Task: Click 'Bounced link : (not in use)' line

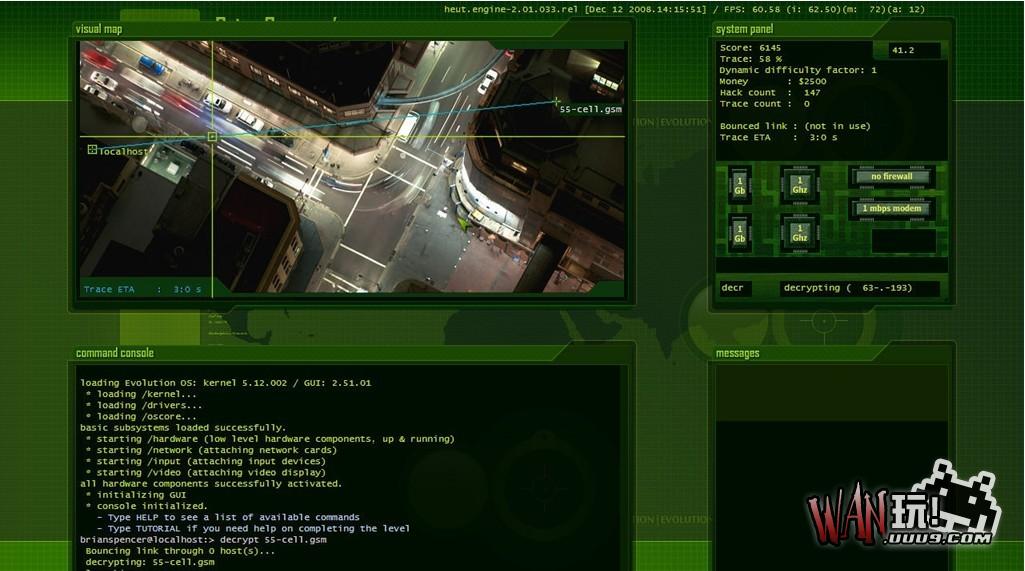Action: pos(795,126)
